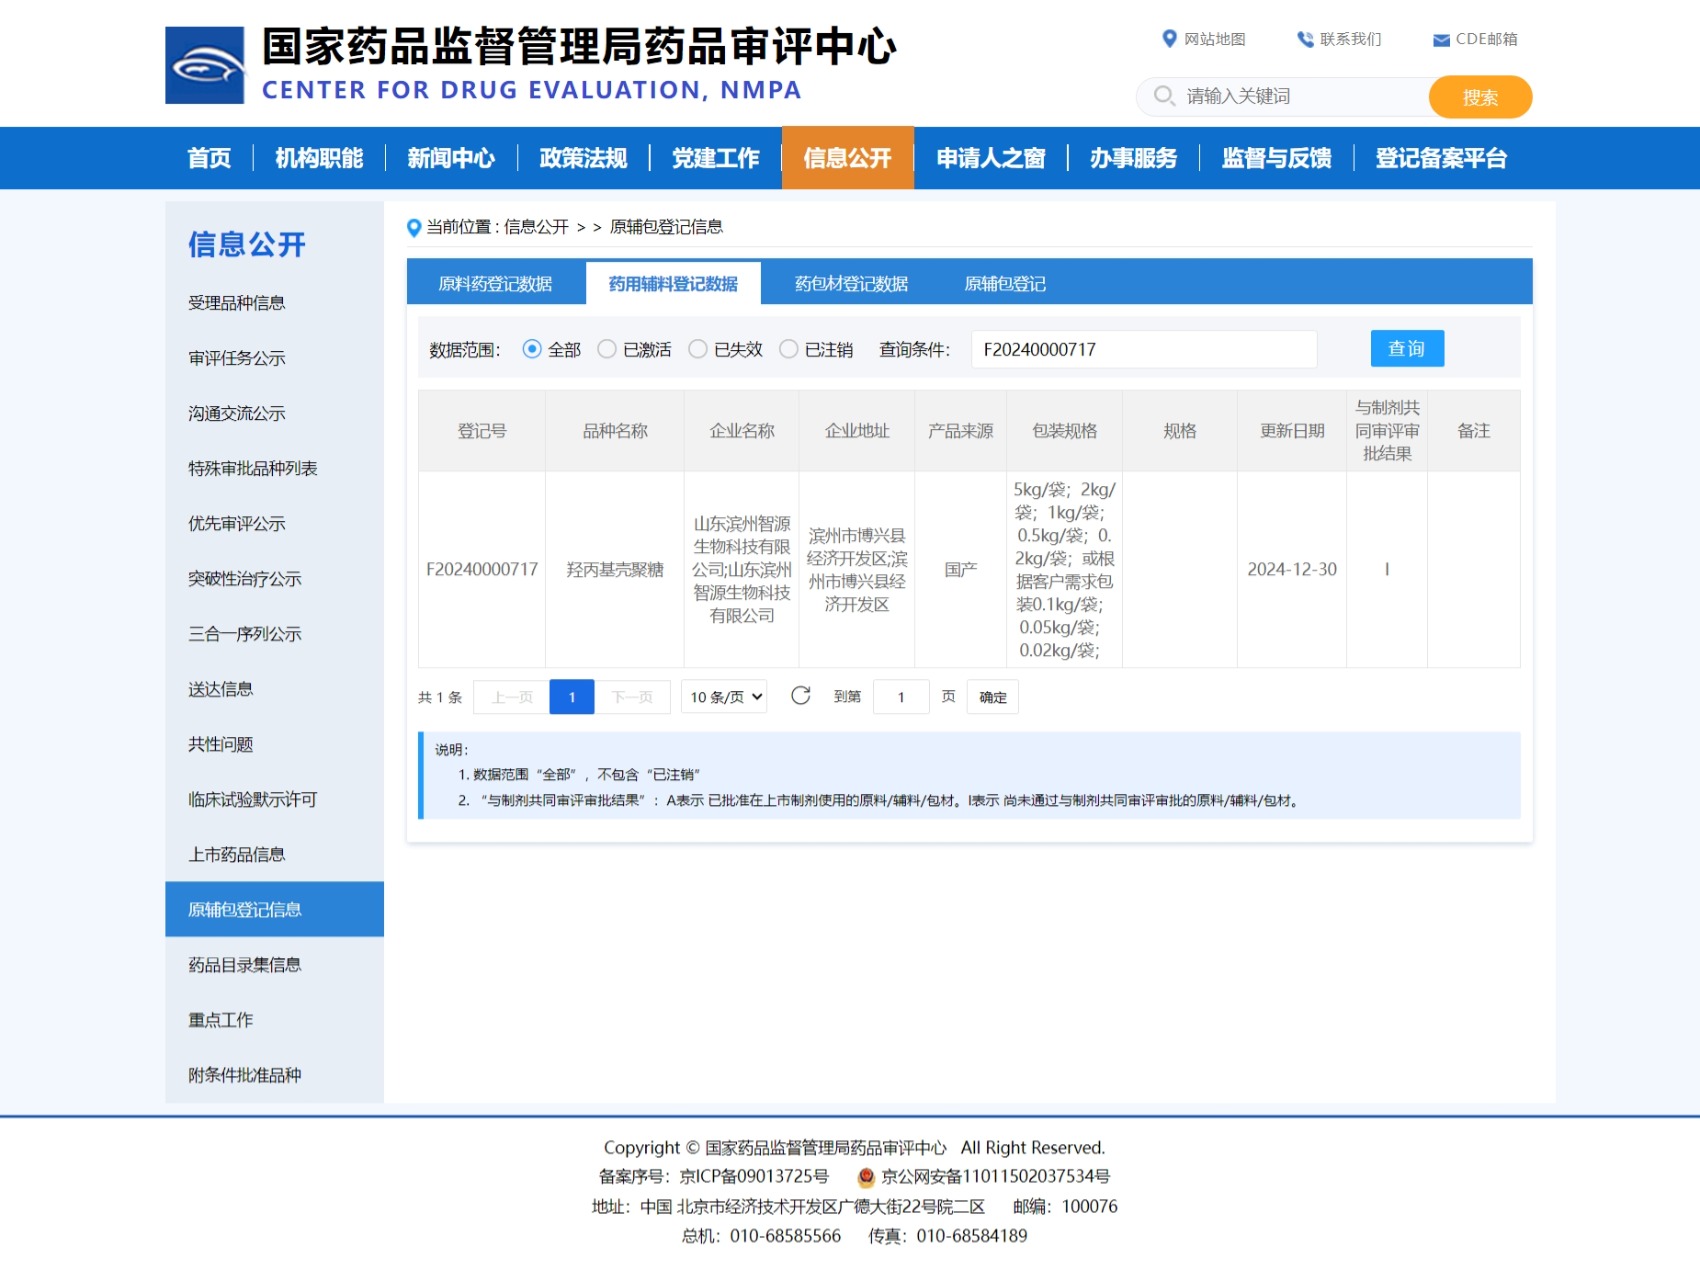The height and width of the screenshot is (1263, 1700).
Task: Click the CDE fish logo icon
Action: [x=205, y=66]
